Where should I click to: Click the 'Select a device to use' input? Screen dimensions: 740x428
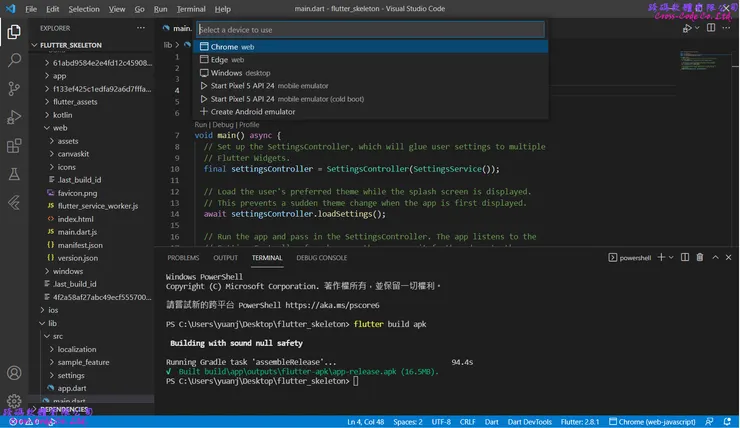(370, 30)
